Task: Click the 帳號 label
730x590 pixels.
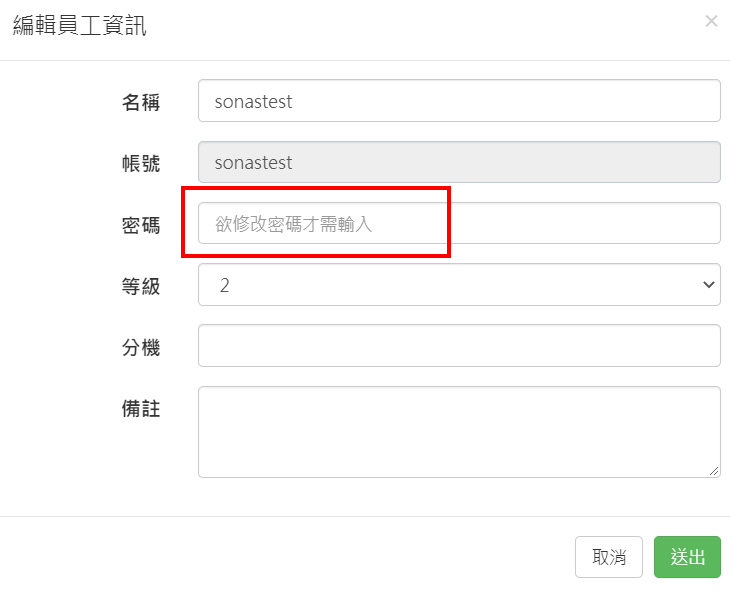Action: click(x=141, y=163)
